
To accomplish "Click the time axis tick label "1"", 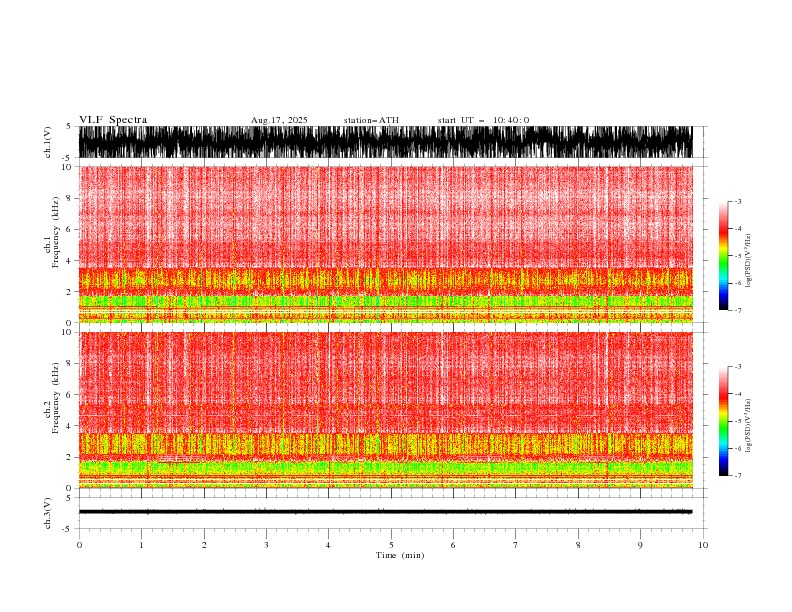I will (141, 545).
